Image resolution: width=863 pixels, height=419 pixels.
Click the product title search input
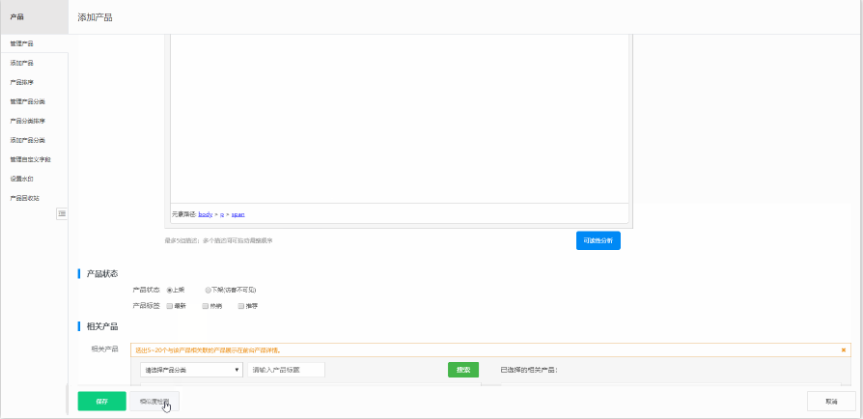(x=286, y=369)
